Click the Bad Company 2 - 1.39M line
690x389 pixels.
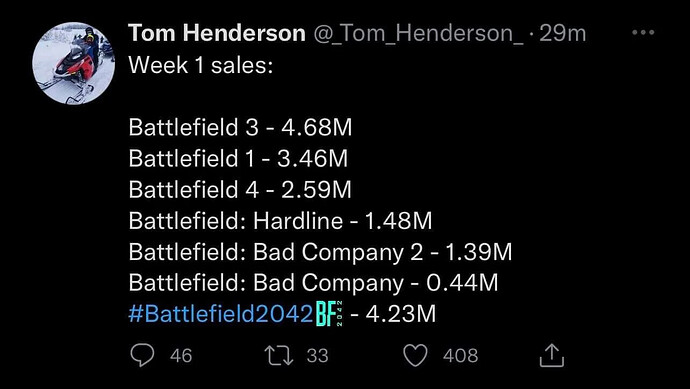click(320, 252)
